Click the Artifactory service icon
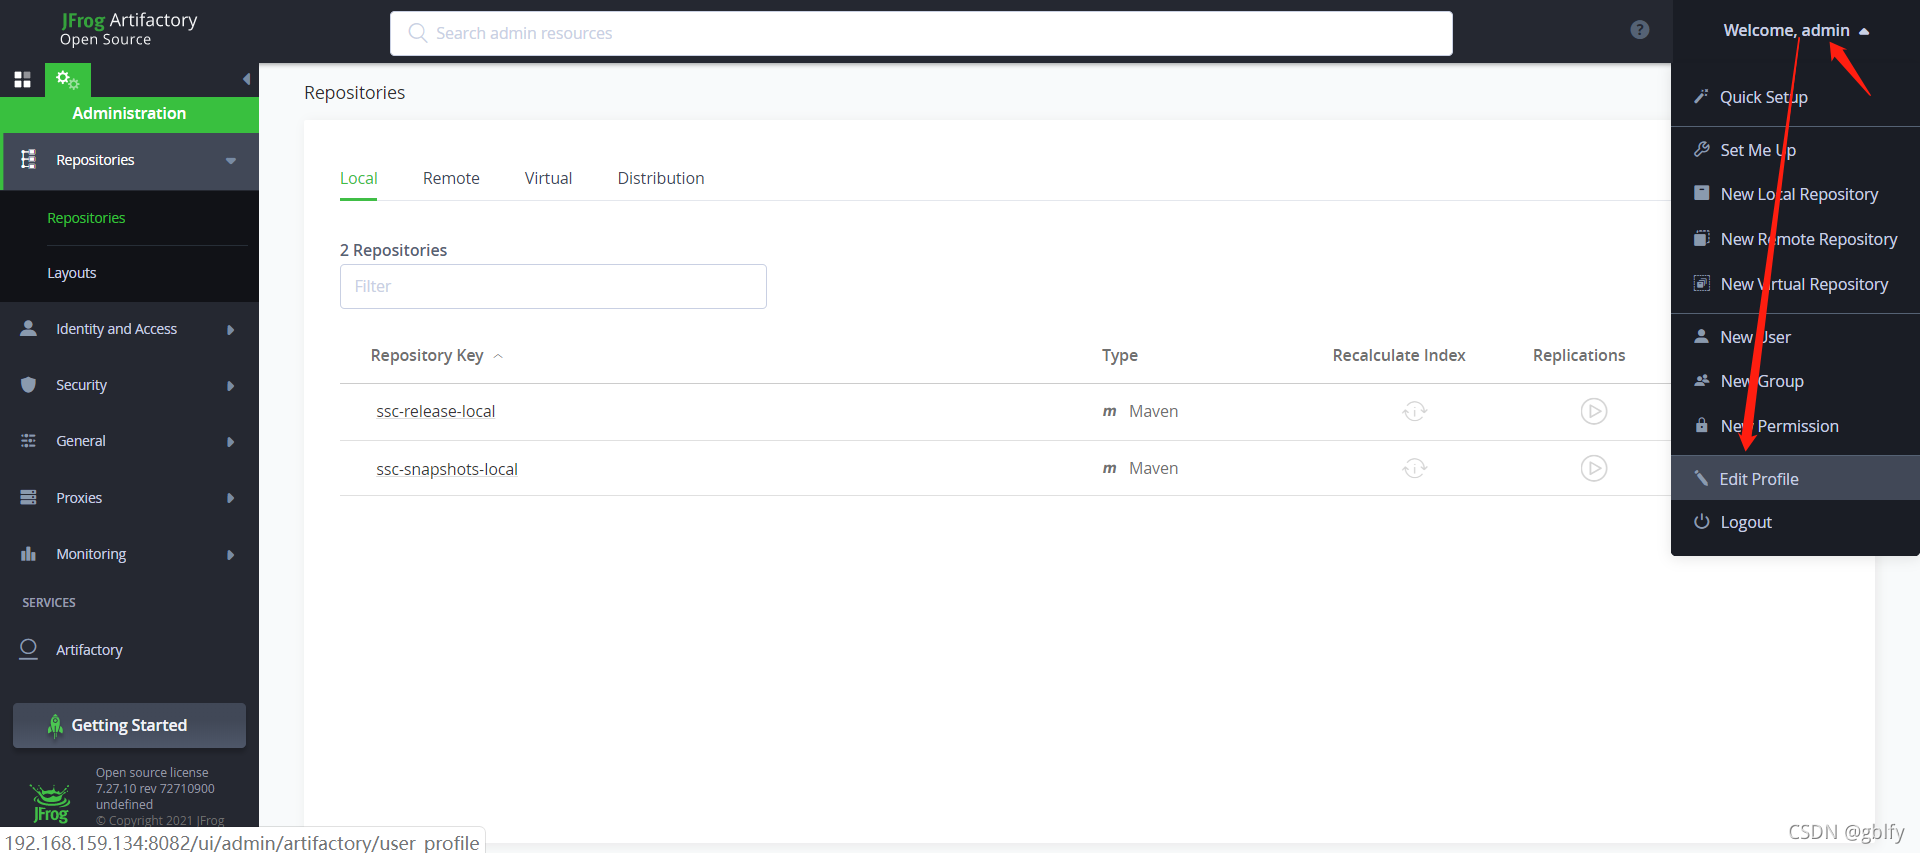Image resolution: width=1920 pixels, height=853 pixels. pos(29,649)
